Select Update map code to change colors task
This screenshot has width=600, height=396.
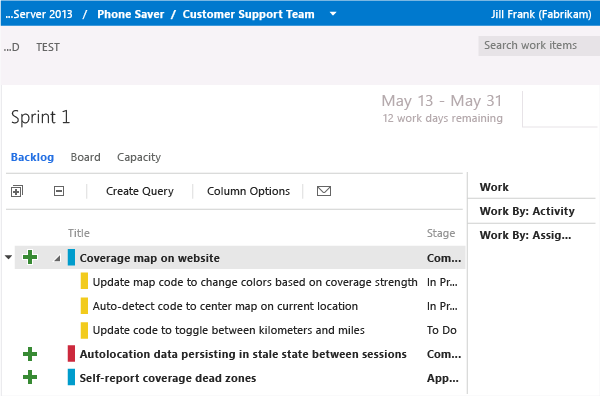[255, 282]
